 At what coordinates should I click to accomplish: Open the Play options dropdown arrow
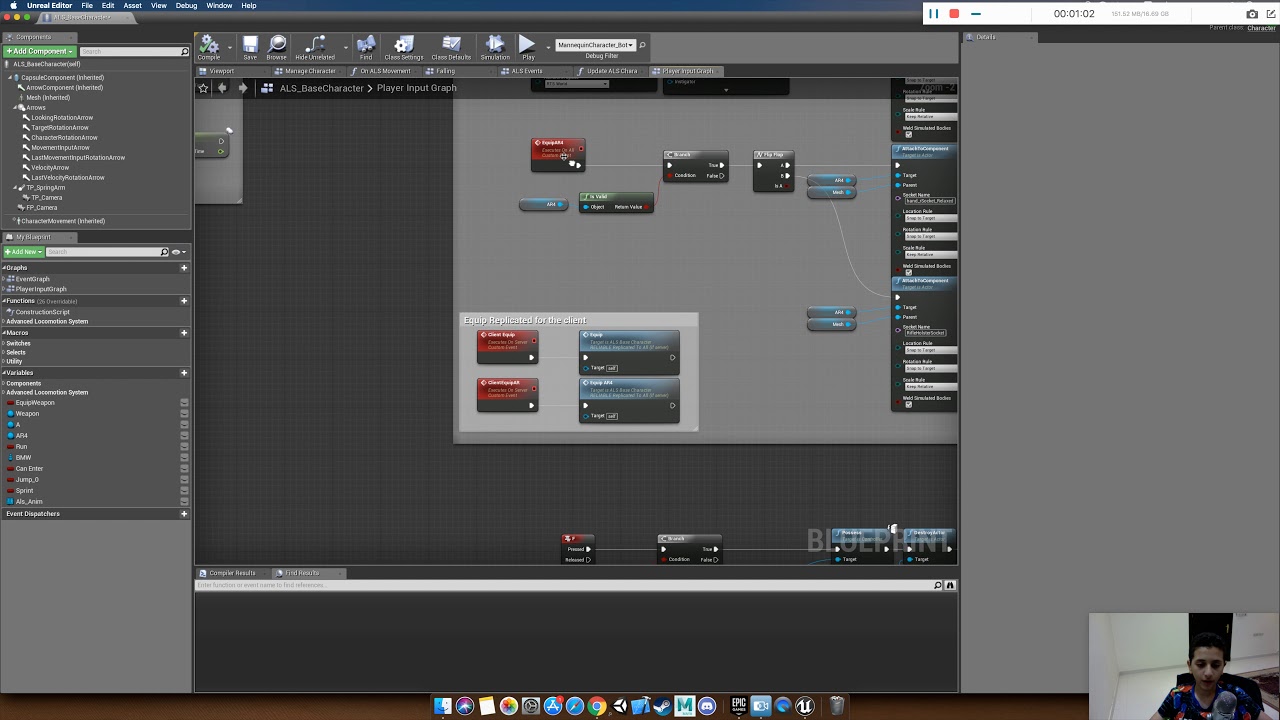pyautogui.click(x=548, y=46)
